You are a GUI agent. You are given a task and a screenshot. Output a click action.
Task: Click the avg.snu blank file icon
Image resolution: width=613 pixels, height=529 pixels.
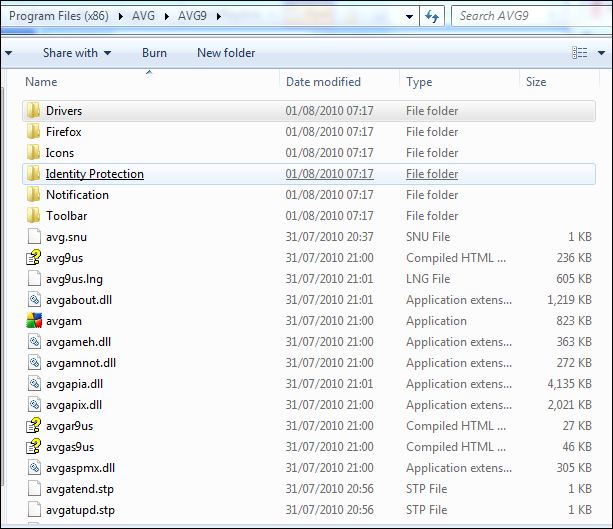pyautogui.click(x=34, y=237)
